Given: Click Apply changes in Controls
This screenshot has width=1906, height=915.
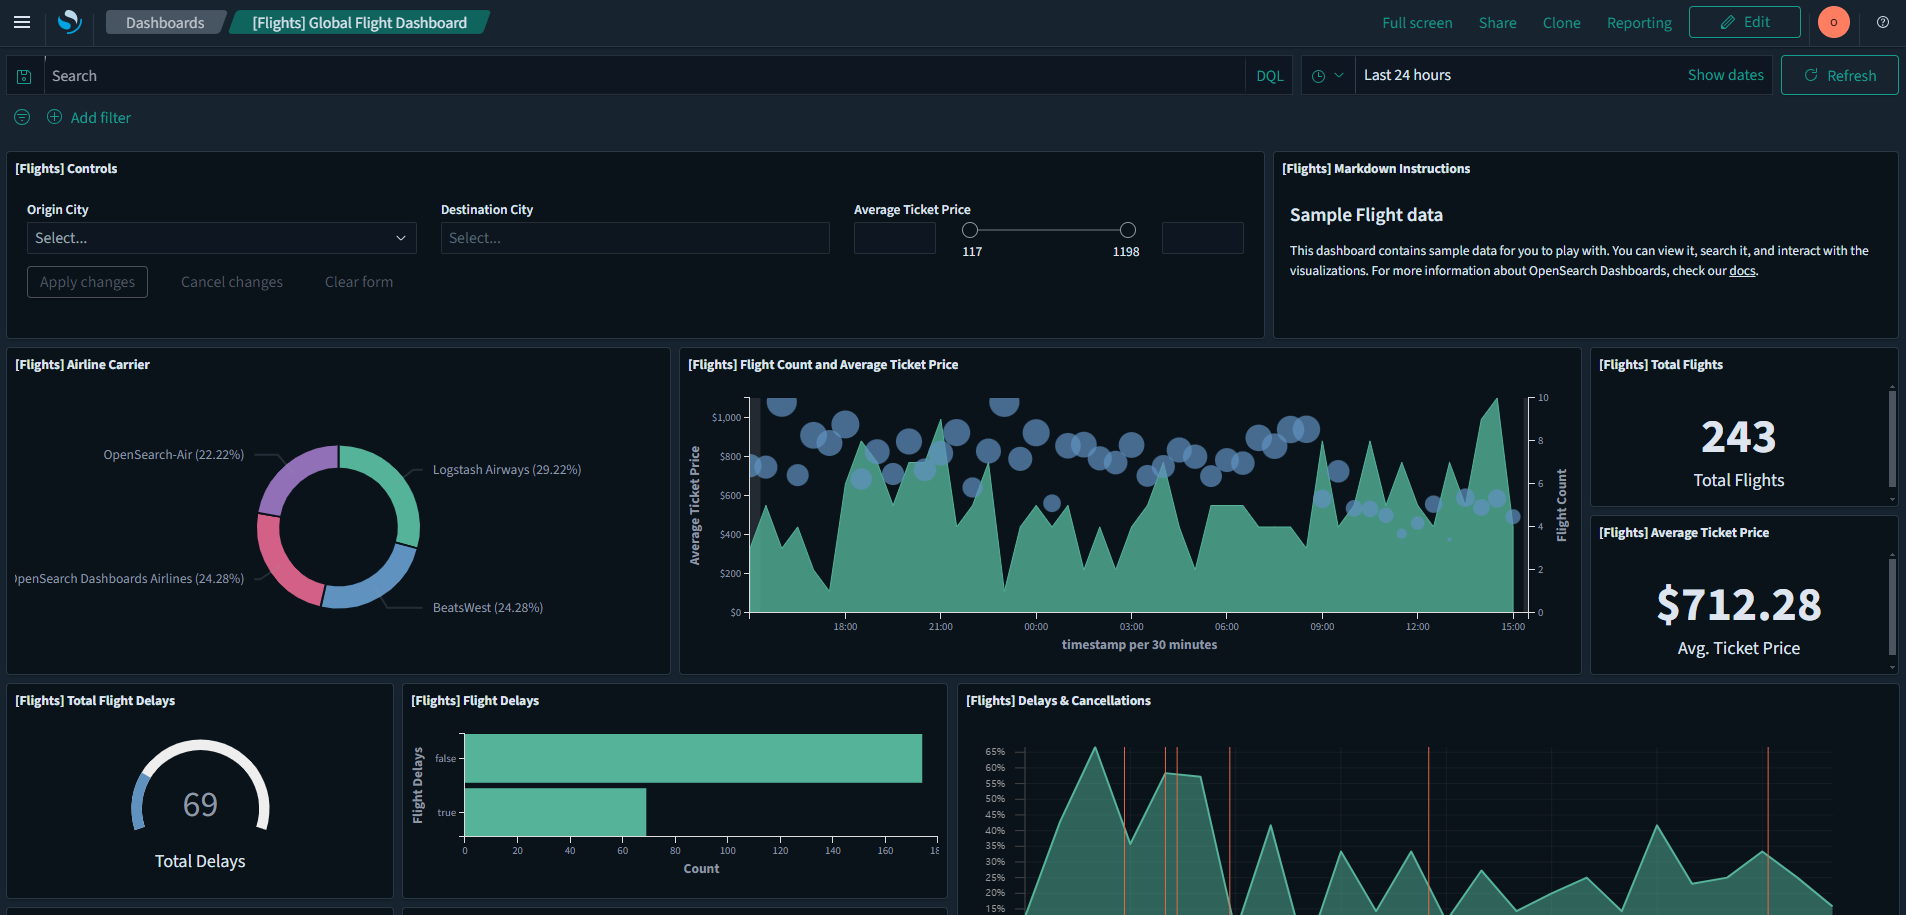Looking at the screenshot, I should (87, 282).
